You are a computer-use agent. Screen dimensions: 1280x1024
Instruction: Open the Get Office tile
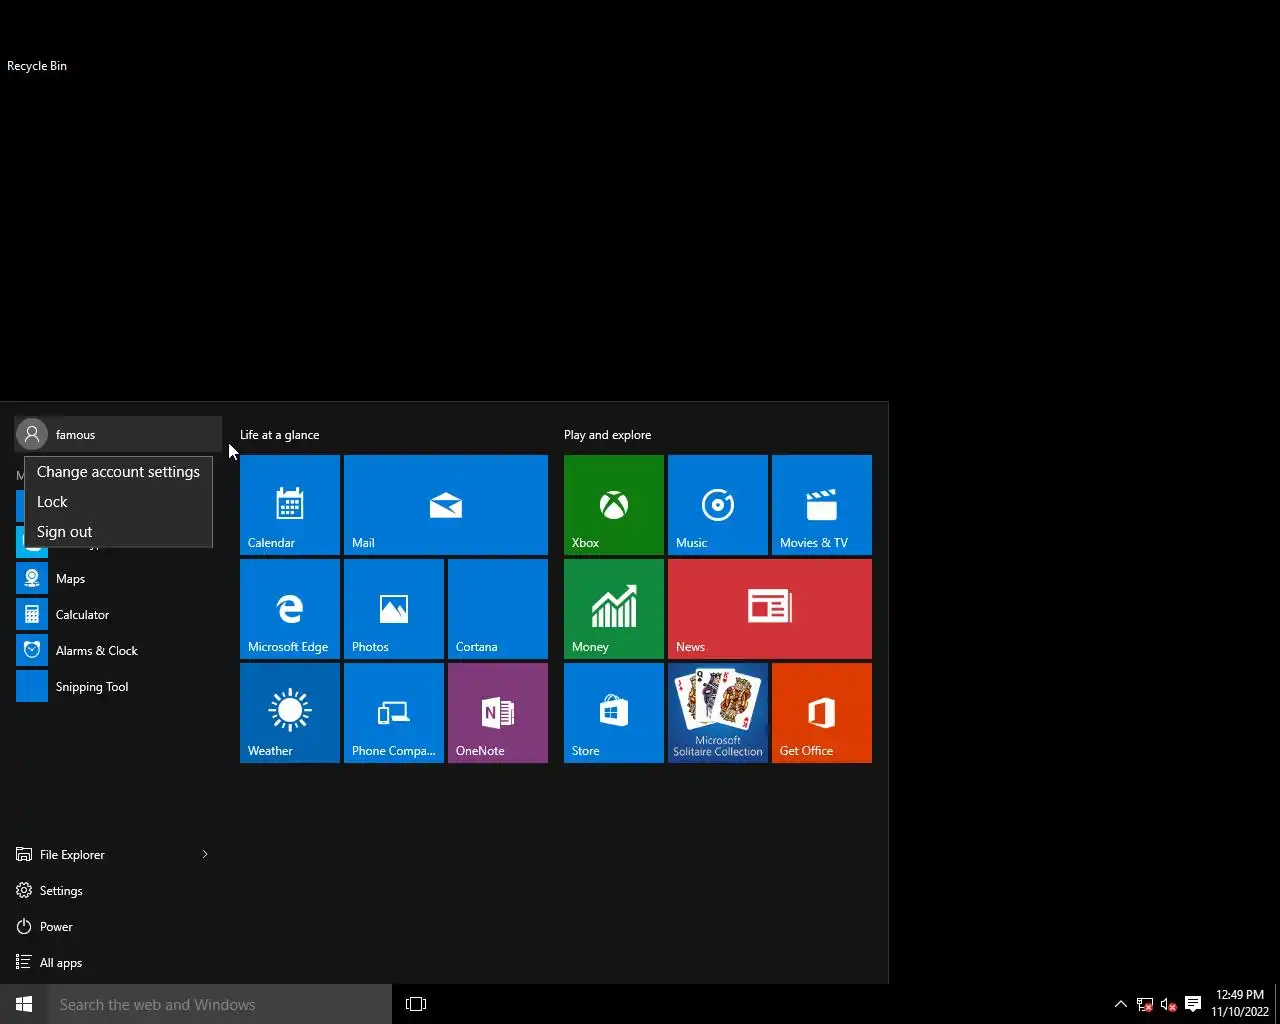pos(822,713)
